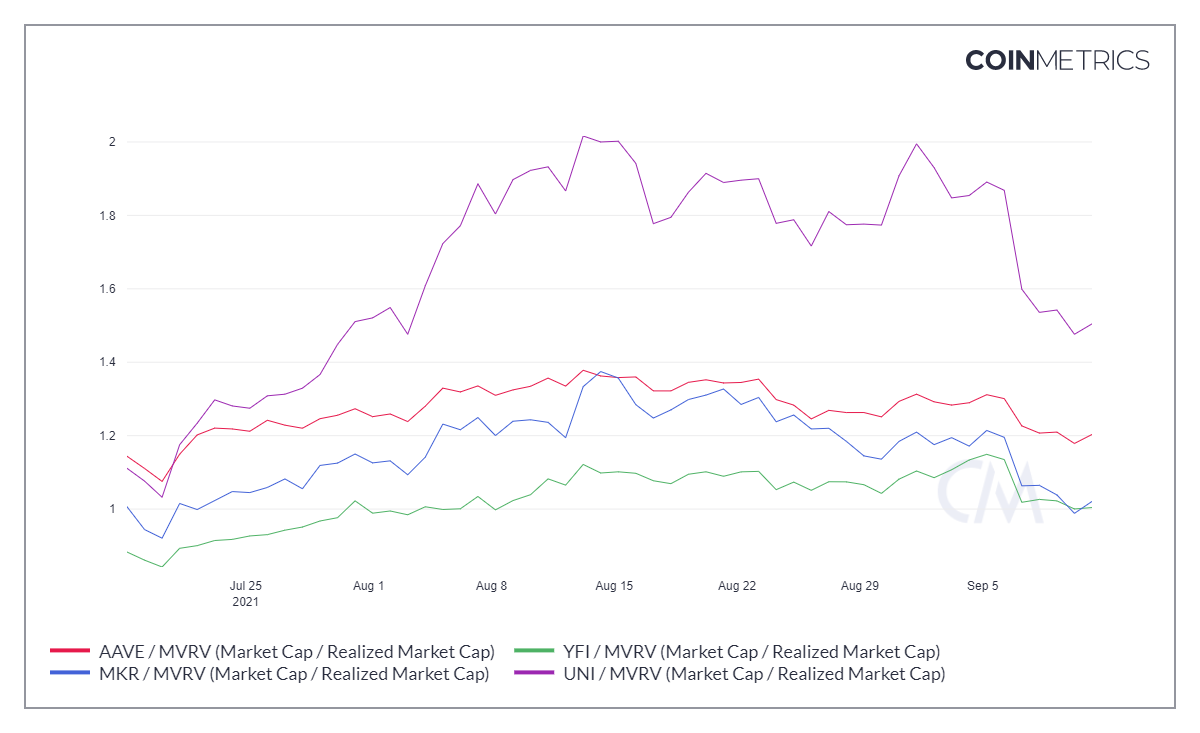Image resolution: width=1200 pixels, height=733 pixels.
Task: Click the y-axis value 1 label
Action: coord(113,509)
